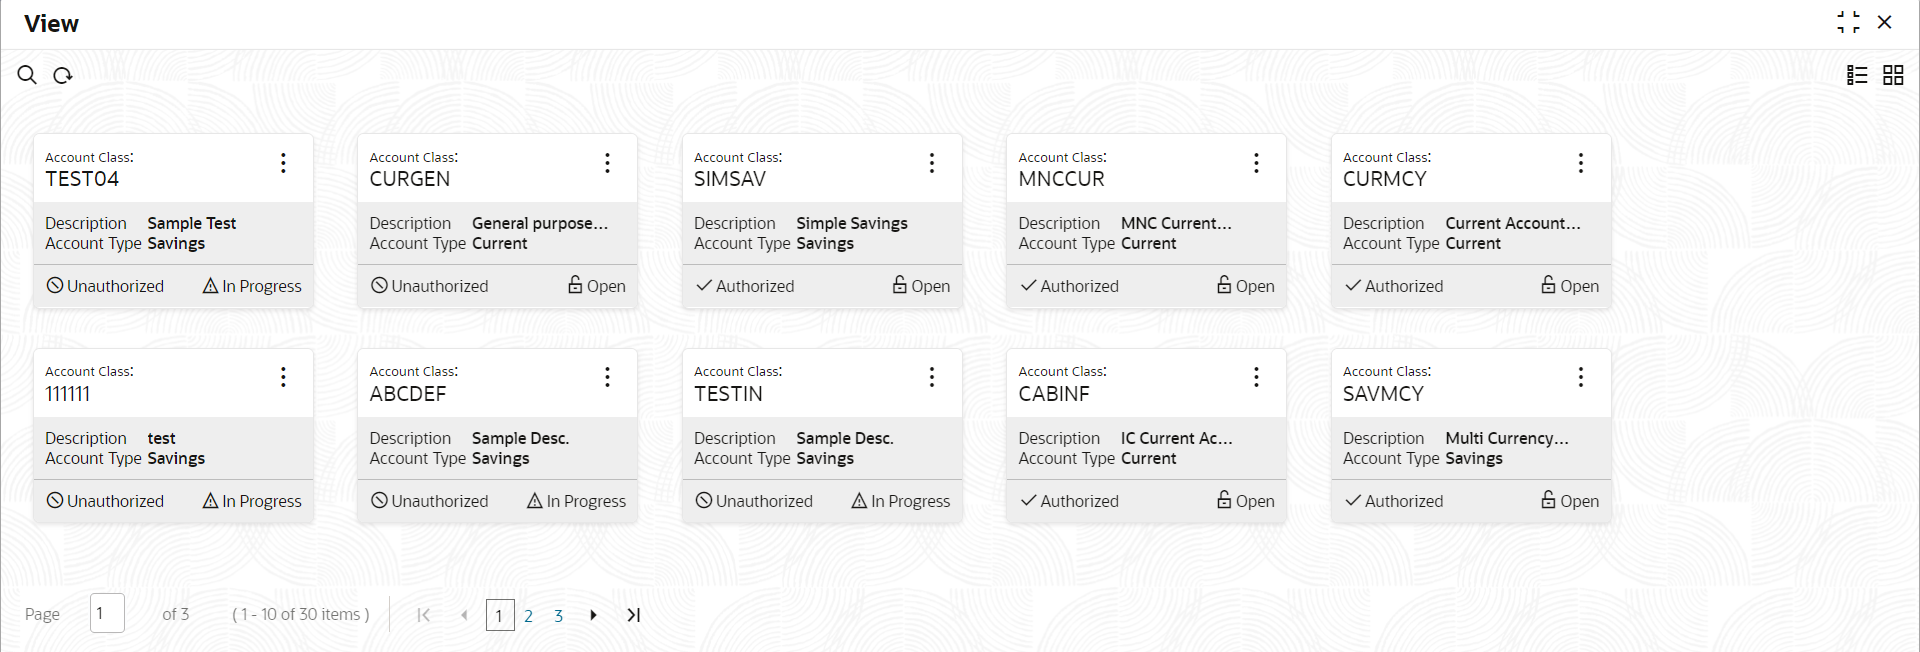
Task: Switch to list view layout
Action: click(x=1857, y=75)
